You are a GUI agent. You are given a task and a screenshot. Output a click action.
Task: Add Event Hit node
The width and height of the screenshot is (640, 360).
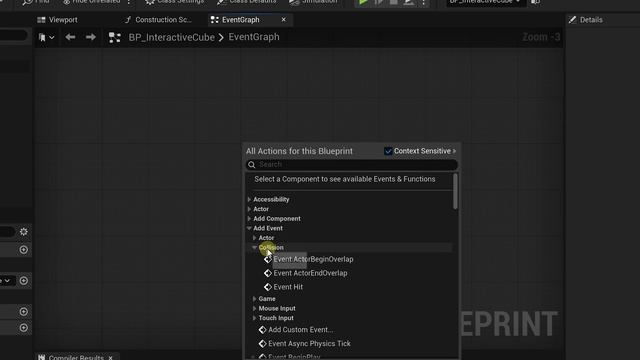point(288,287)
